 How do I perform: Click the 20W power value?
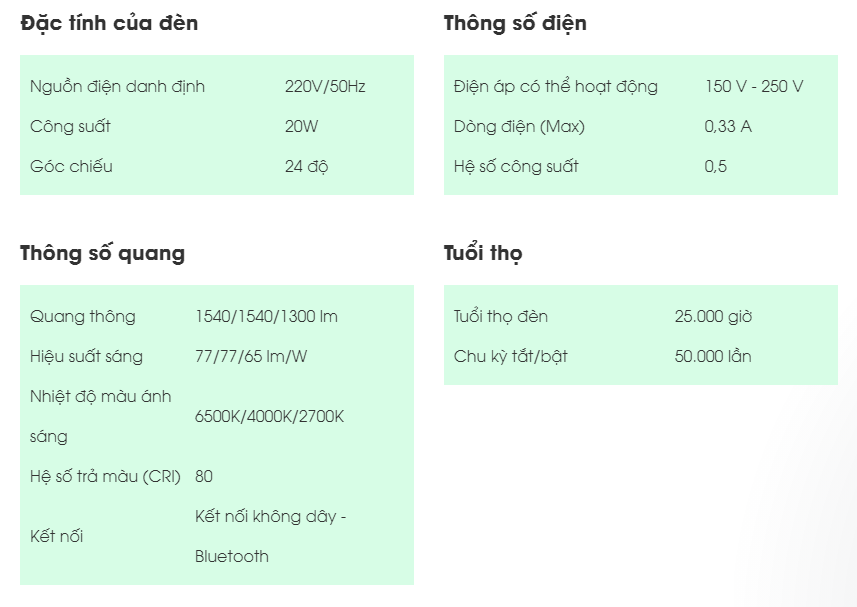point(303,126)
